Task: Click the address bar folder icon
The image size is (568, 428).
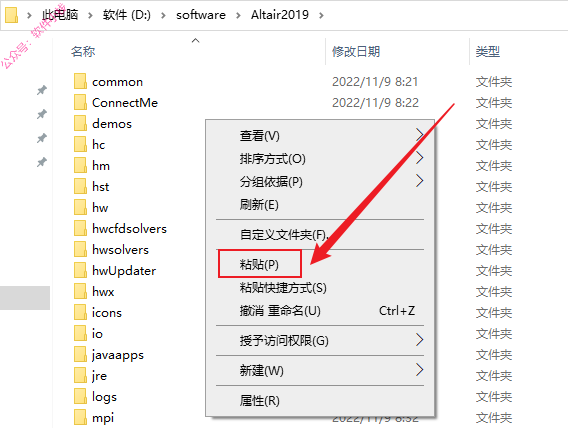Action: point(11,15)
